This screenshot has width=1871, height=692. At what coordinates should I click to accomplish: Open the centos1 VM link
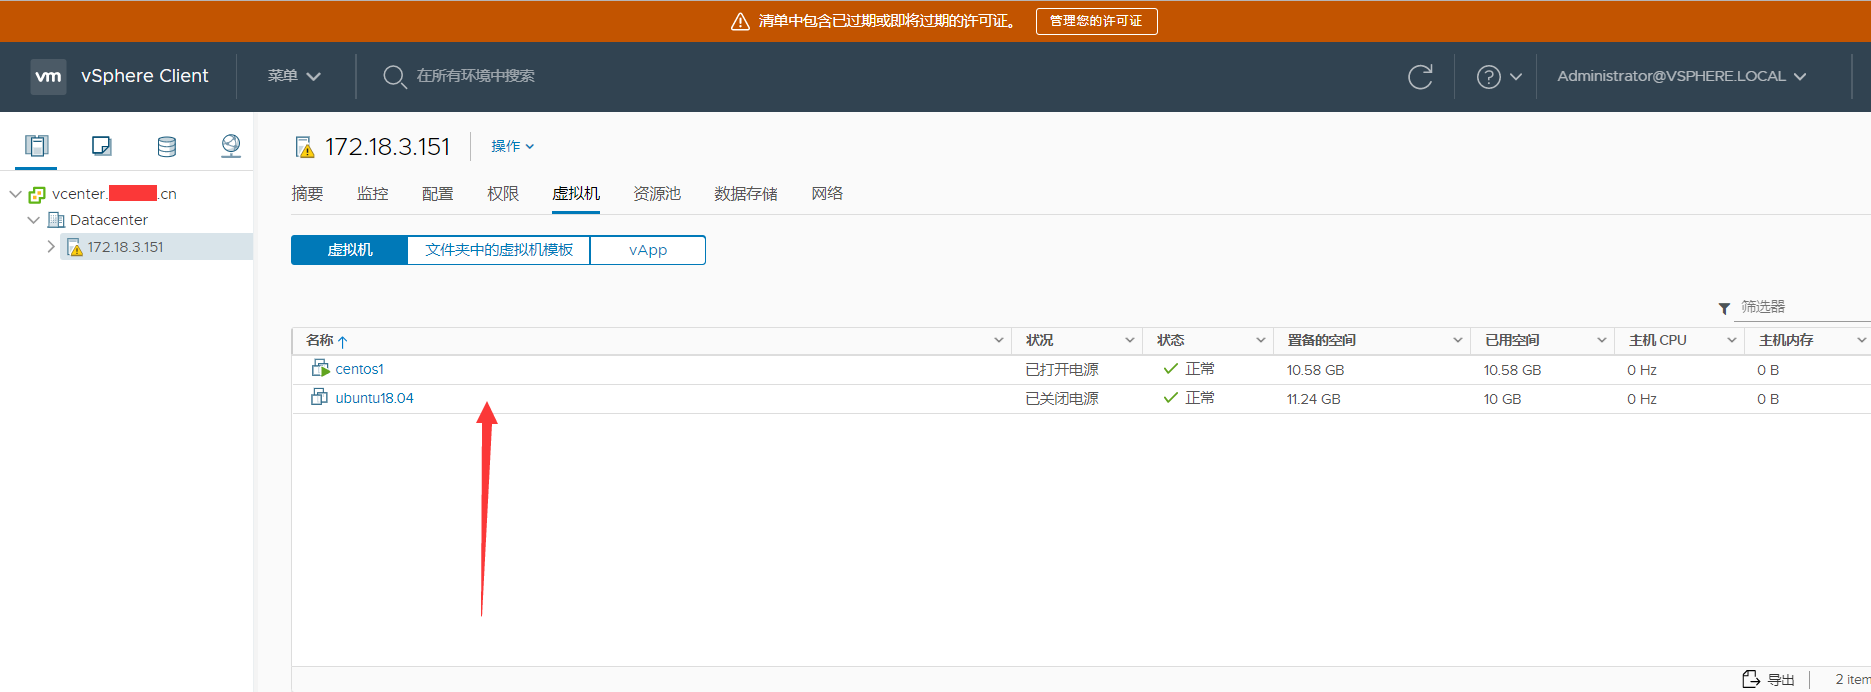pyautogui.click(x=359, y=369)
